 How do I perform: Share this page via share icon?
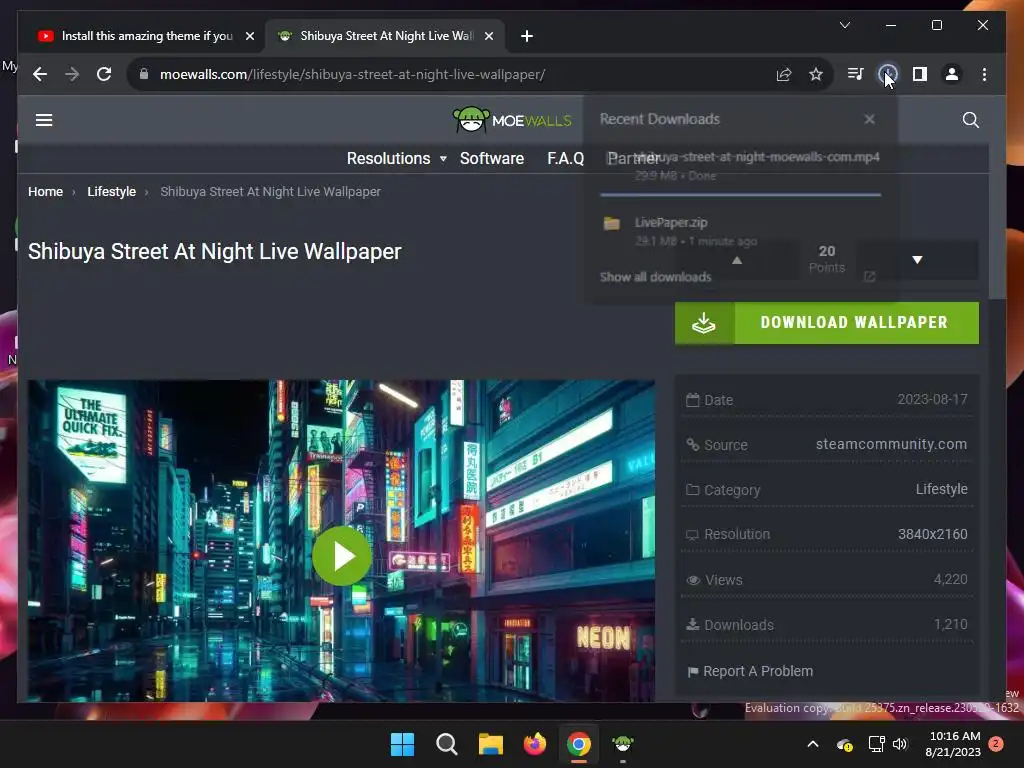(784, 74)
